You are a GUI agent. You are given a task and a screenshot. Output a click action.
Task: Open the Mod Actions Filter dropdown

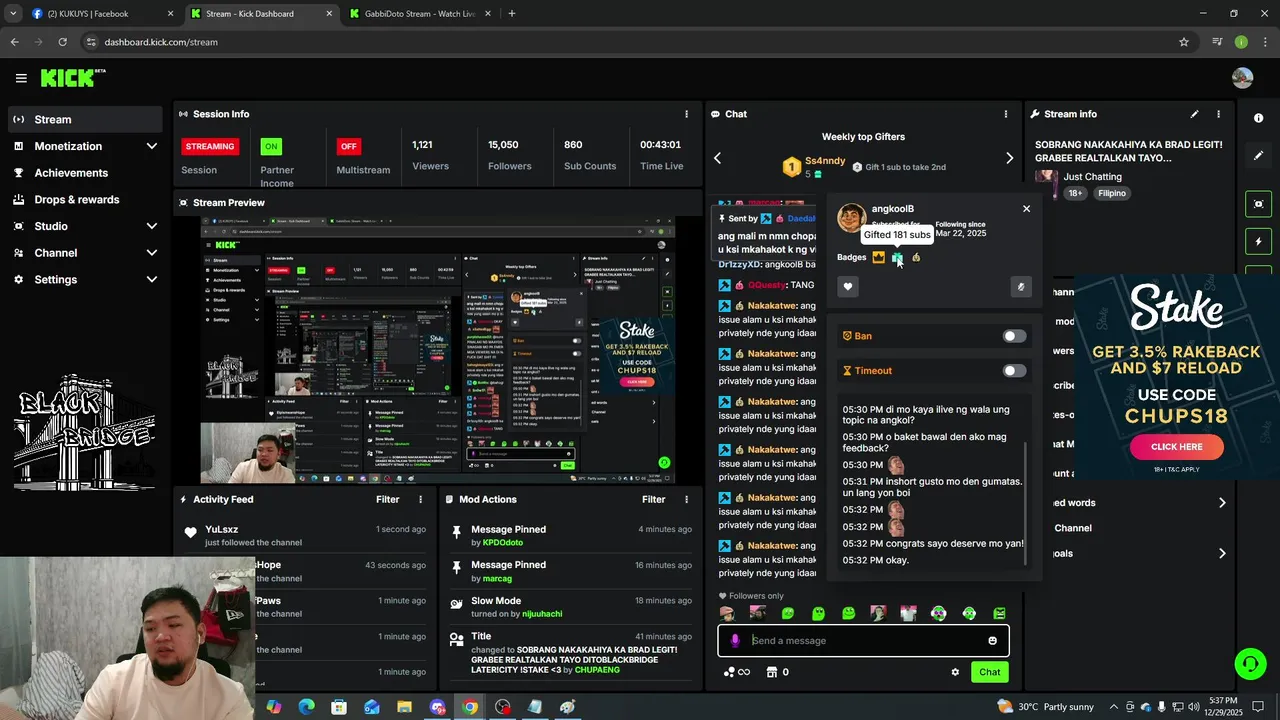(x=654, y=499)
